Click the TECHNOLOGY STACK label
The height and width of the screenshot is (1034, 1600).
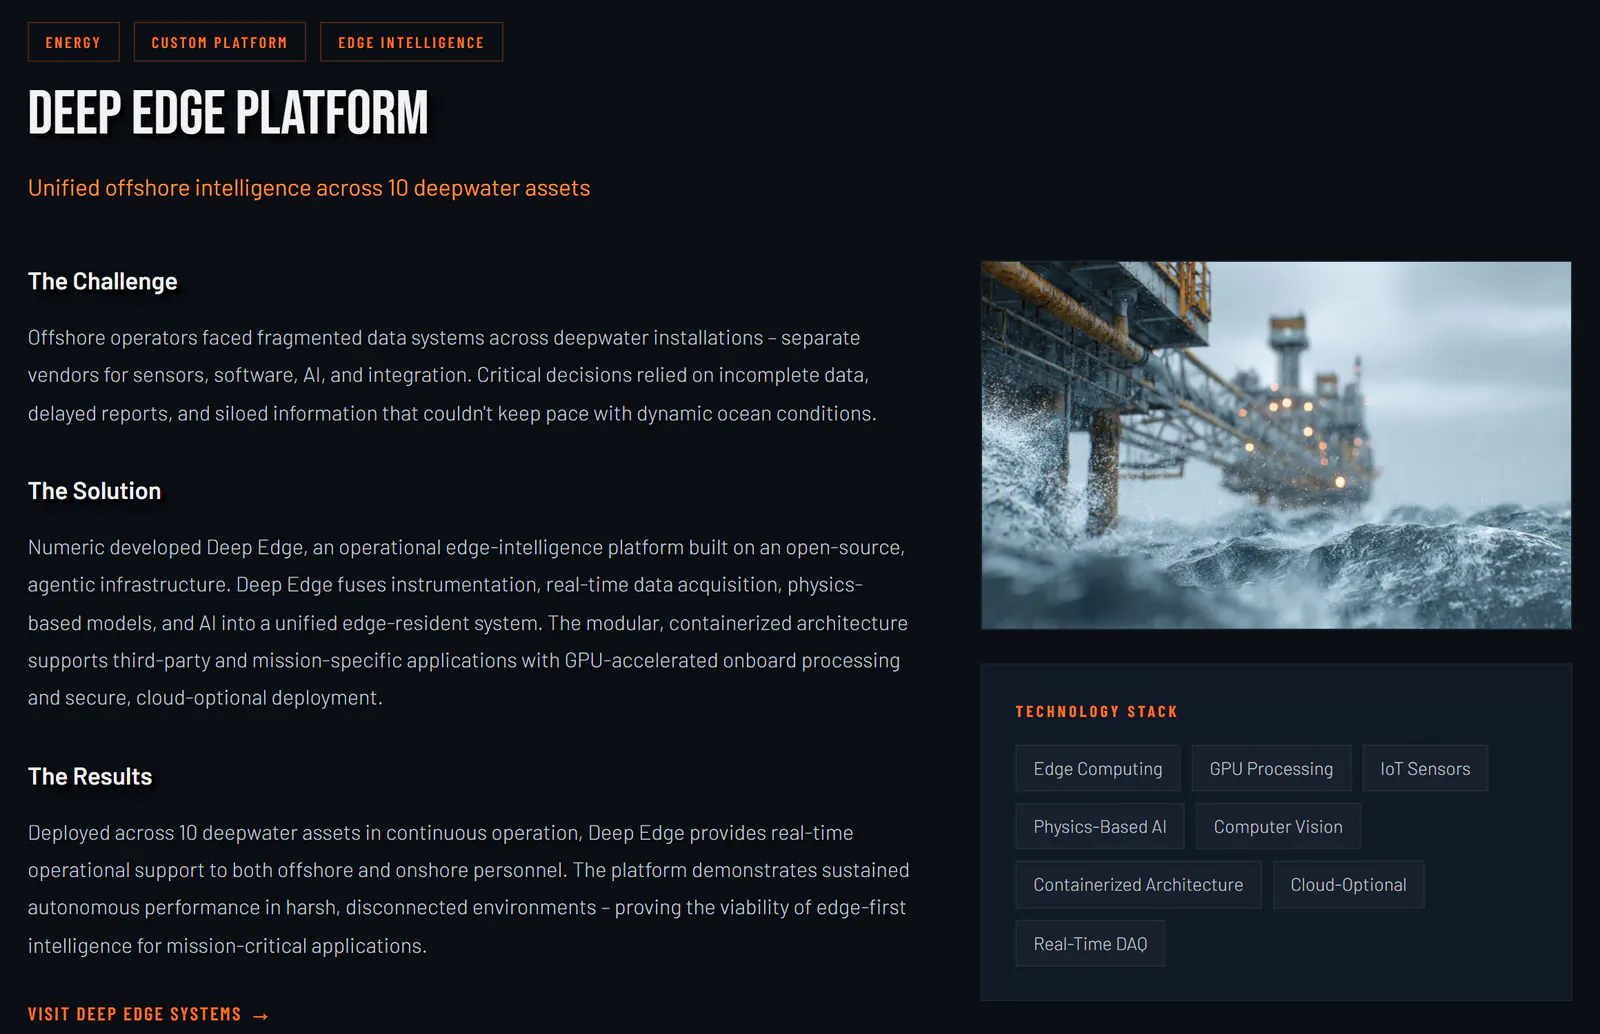(x=1096, y=711)
